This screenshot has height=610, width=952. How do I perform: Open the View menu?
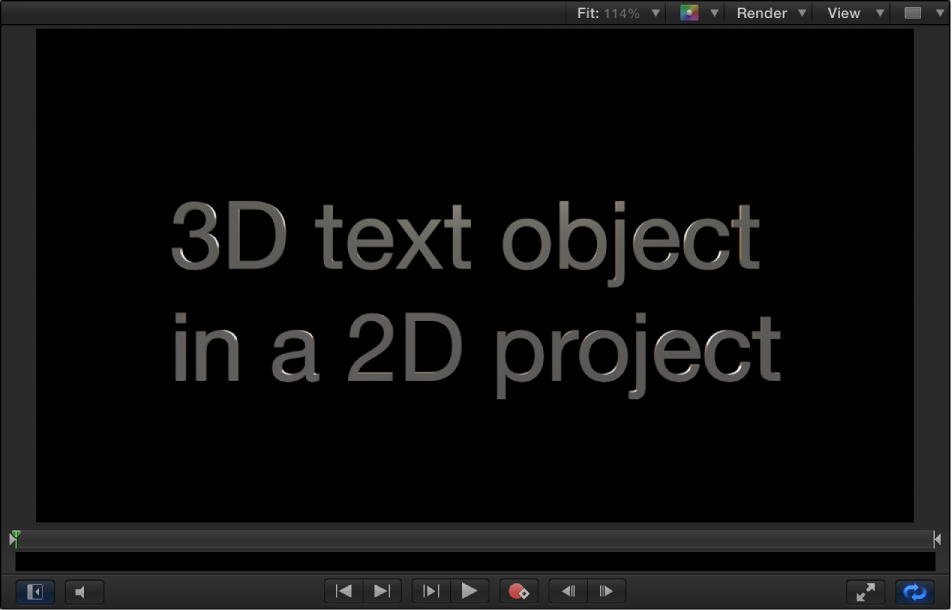pyautogui.click(x=849, y=13)
